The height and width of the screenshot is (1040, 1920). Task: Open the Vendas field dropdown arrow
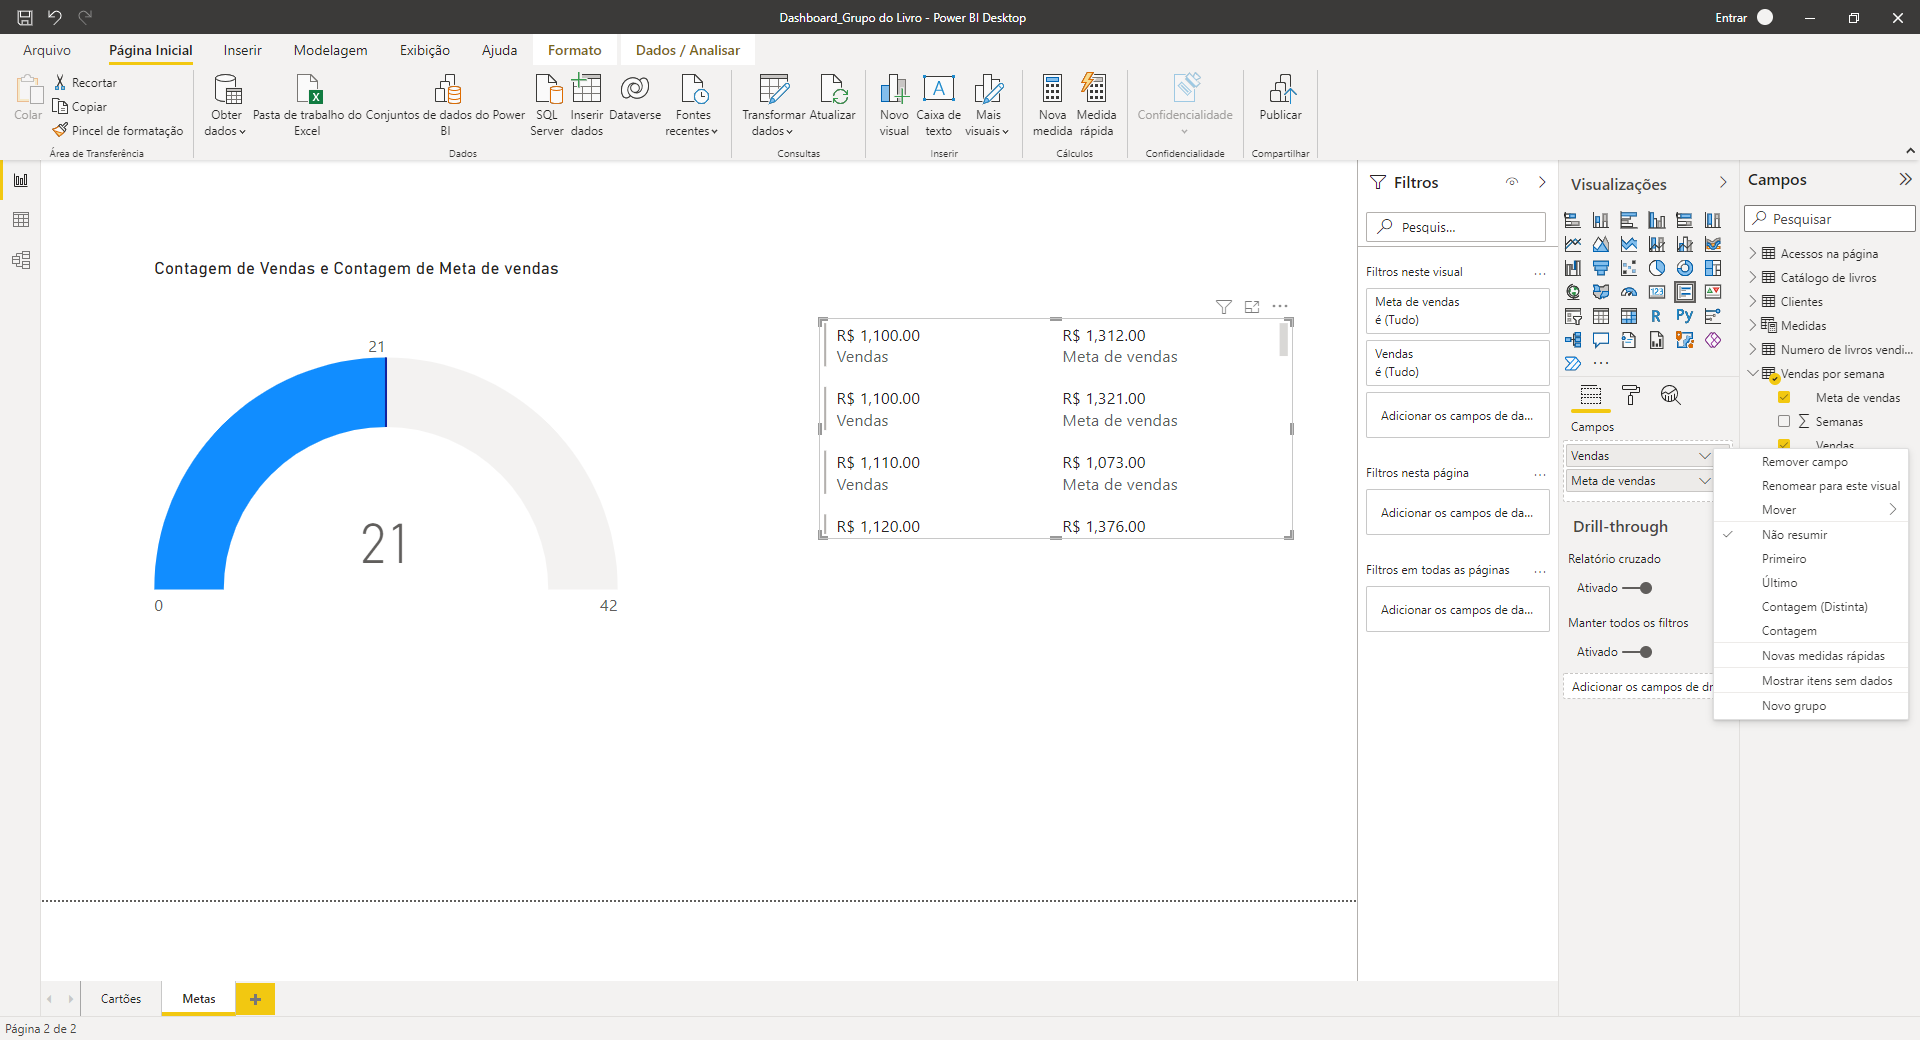1704,456
